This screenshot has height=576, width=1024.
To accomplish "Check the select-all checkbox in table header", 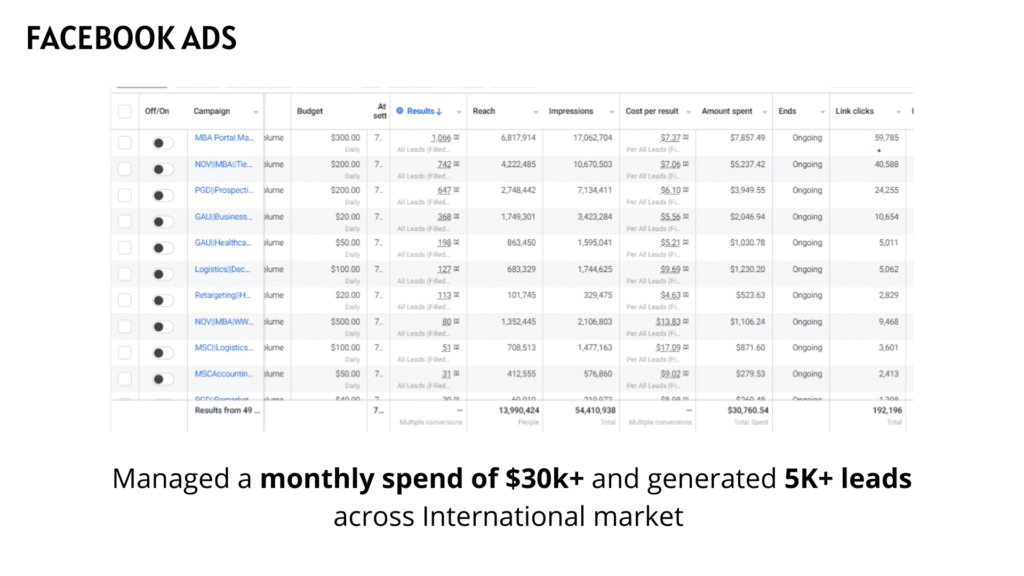I will pos(125,112).
